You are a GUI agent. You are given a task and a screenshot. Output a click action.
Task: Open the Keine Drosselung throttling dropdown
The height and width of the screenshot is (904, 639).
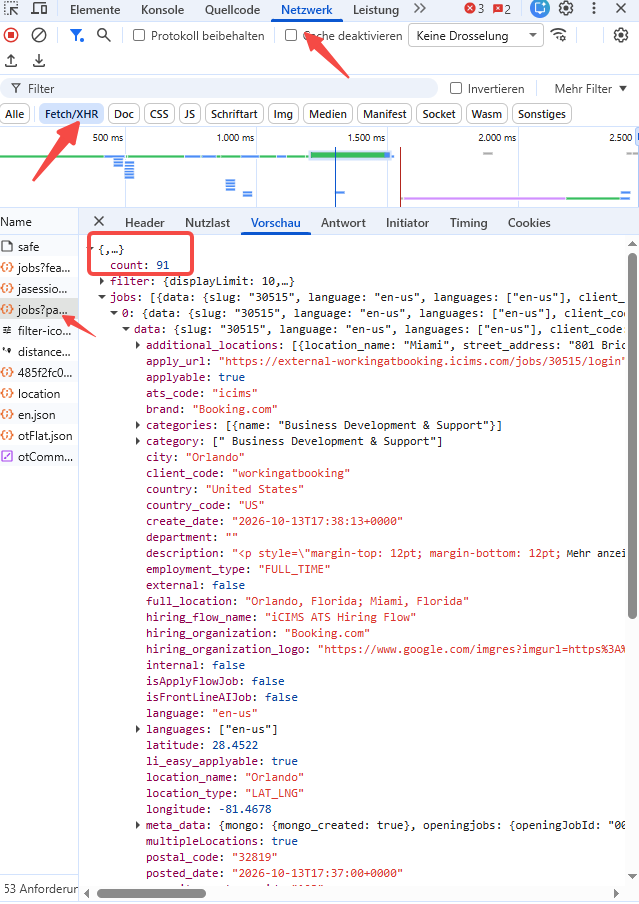(476, 36)
